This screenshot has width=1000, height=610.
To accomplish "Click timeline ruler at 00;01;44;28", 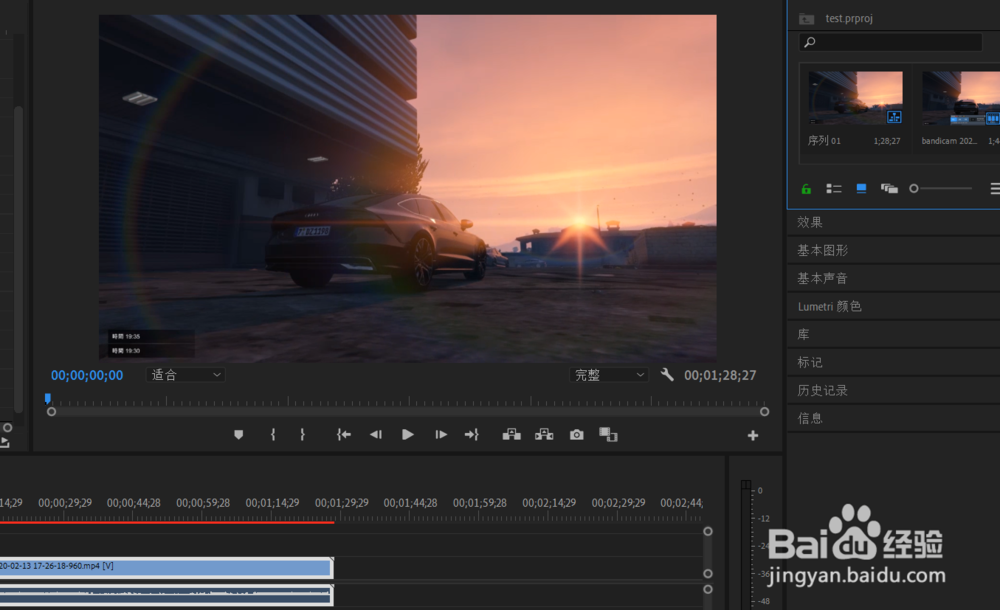I will coord(410,503).
